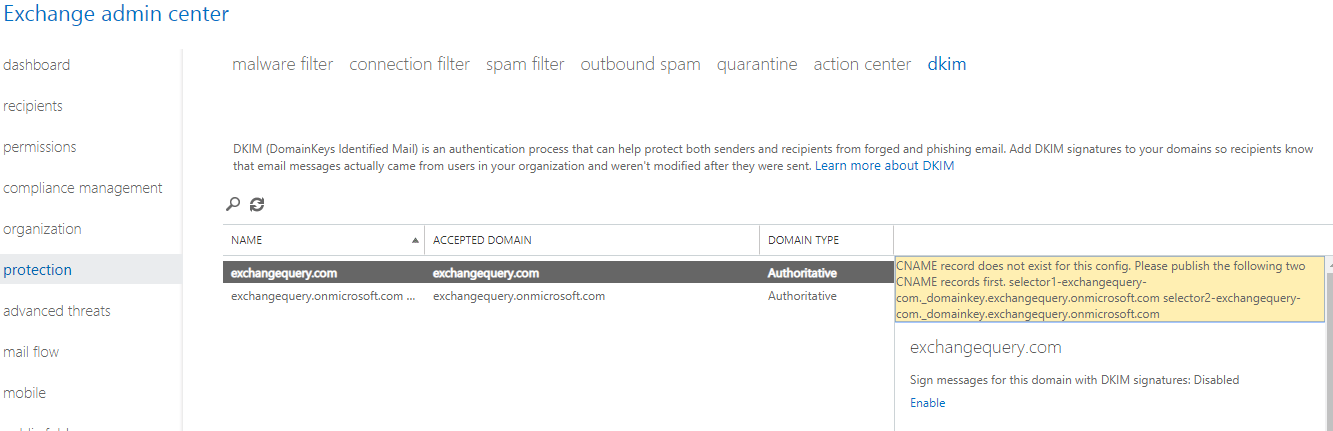Open the malware filter tab

pyautogui.click(x=283, y=64)
